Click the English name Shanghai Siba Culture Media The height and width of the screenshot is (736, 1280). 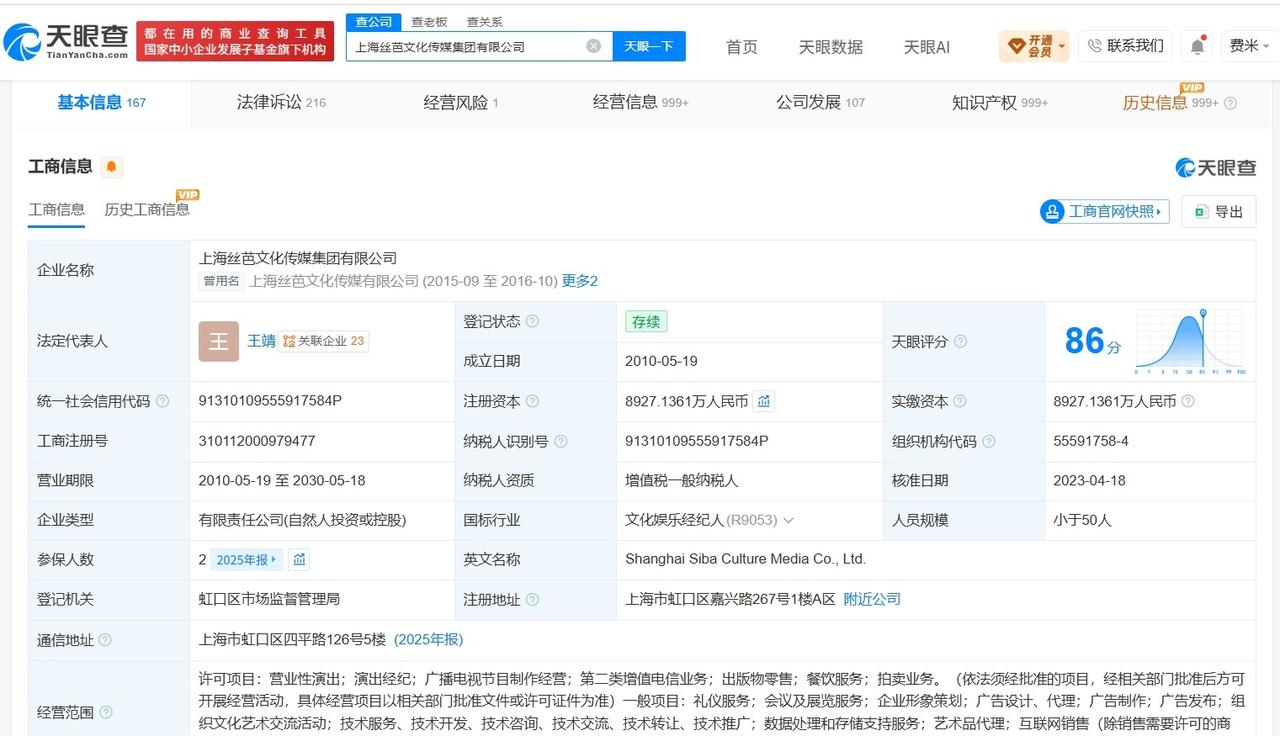click(x=745, y=560)
